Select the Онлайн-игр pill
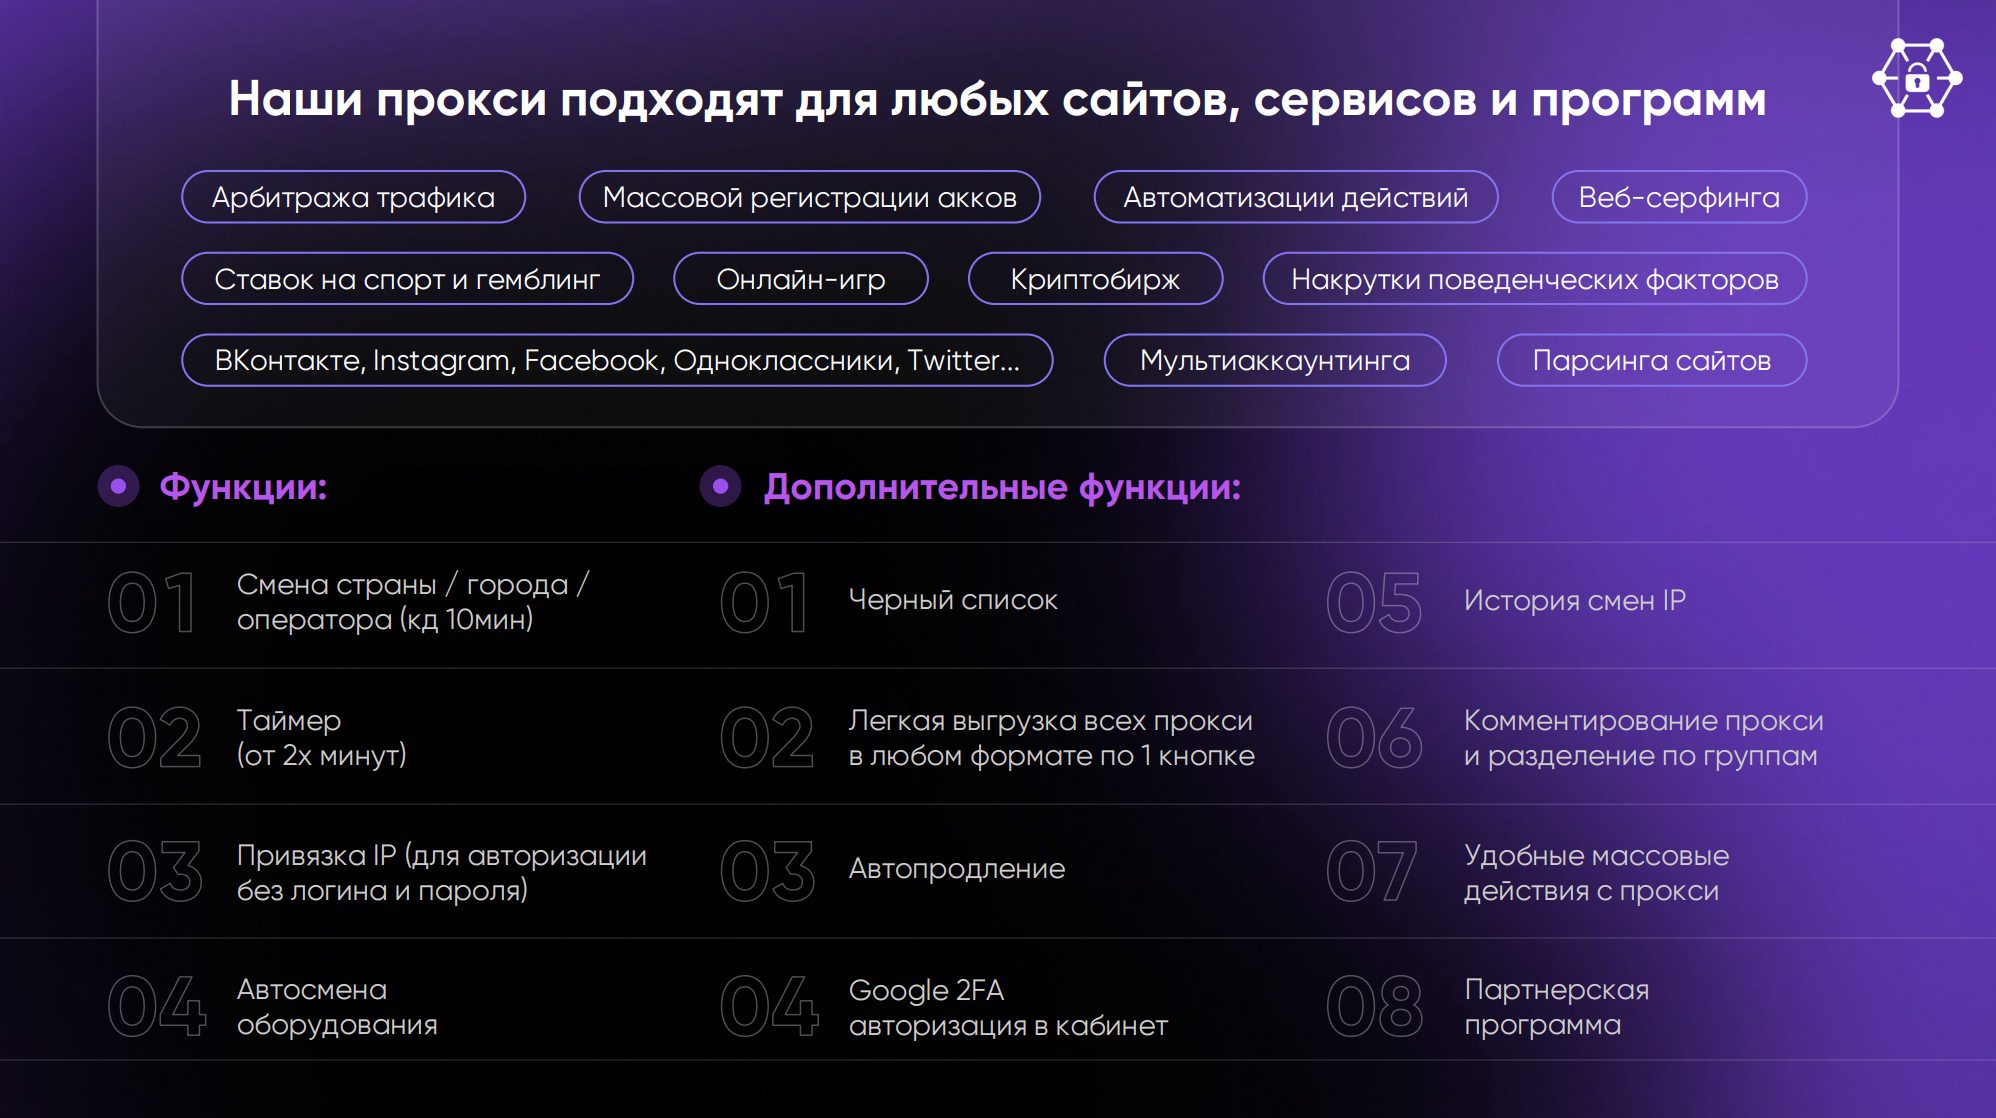This screenshot has width=1996, height=1118. point(800,279)
